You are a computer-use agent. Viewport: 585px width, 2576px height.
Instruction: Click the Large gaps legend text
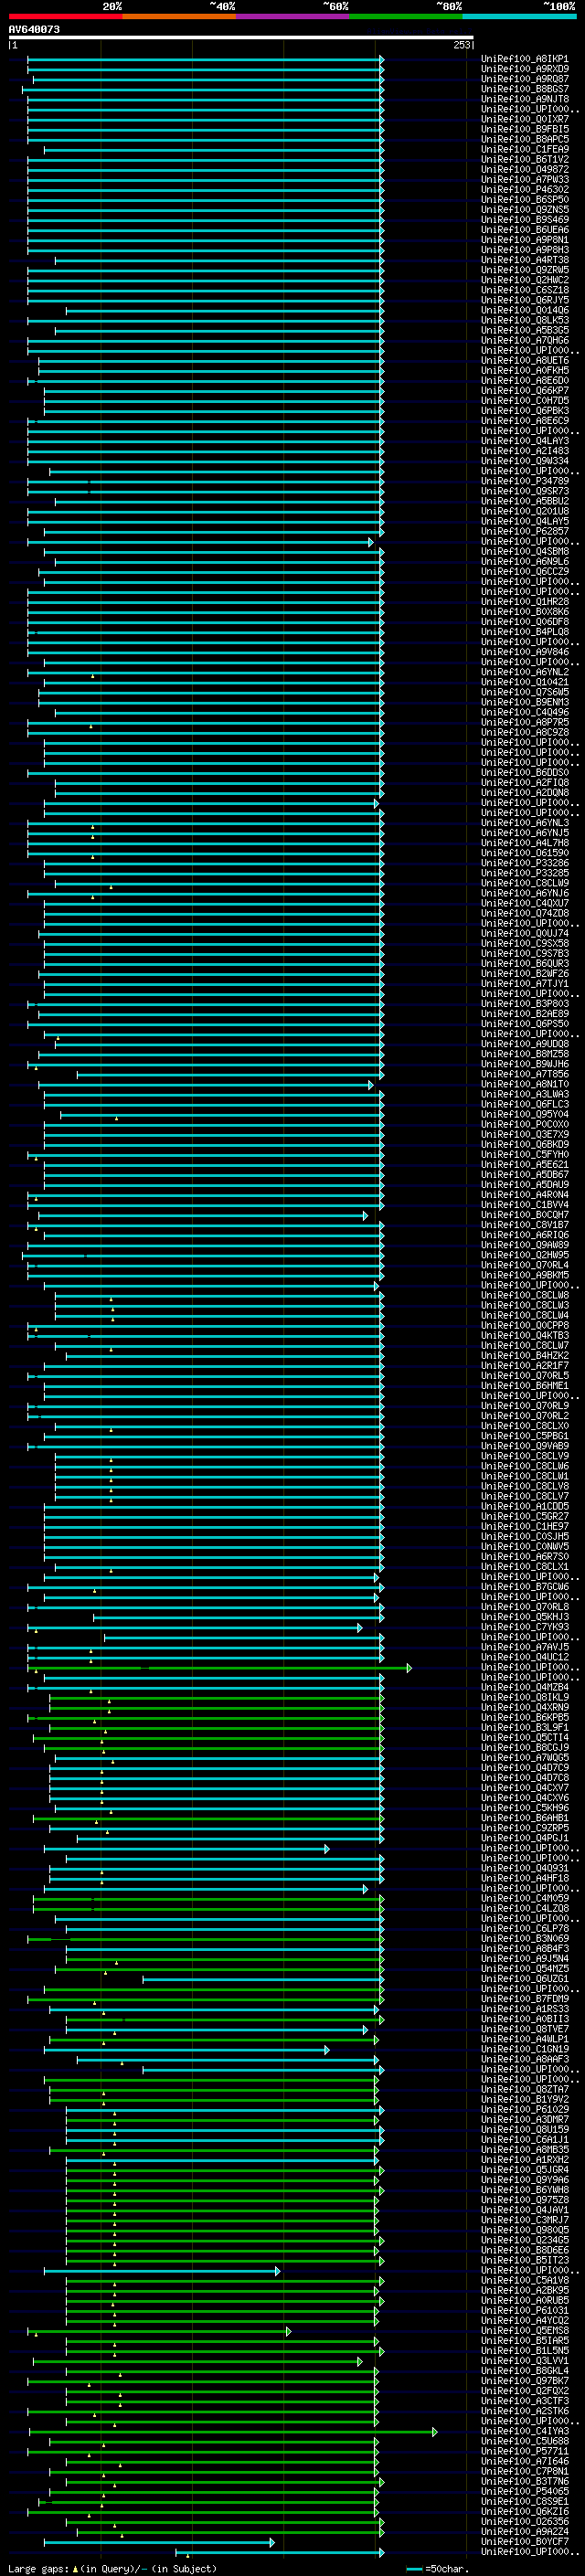[x=112, y=2569]
